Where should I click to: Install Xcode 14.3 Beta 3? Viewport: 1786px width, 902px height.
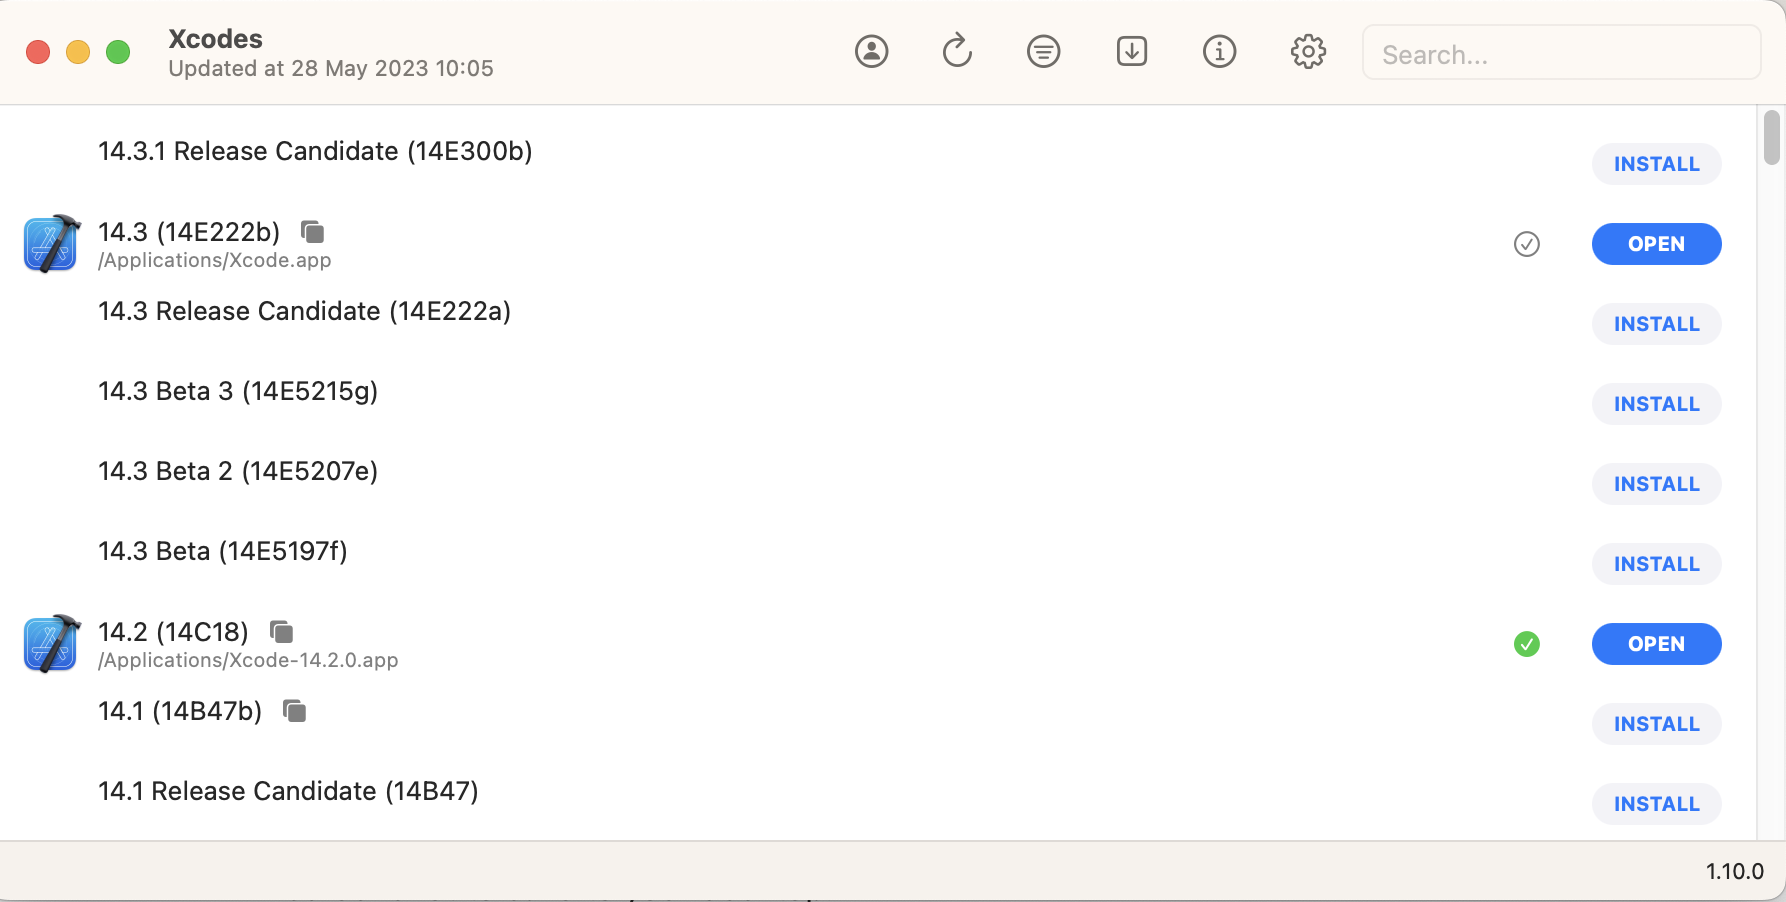tap(1656, 404)
